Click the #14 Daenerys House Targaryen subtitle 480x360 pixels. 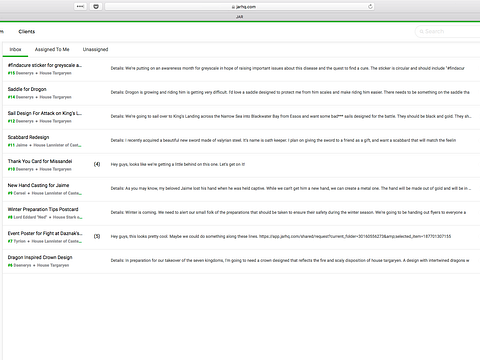pos(40,97)
